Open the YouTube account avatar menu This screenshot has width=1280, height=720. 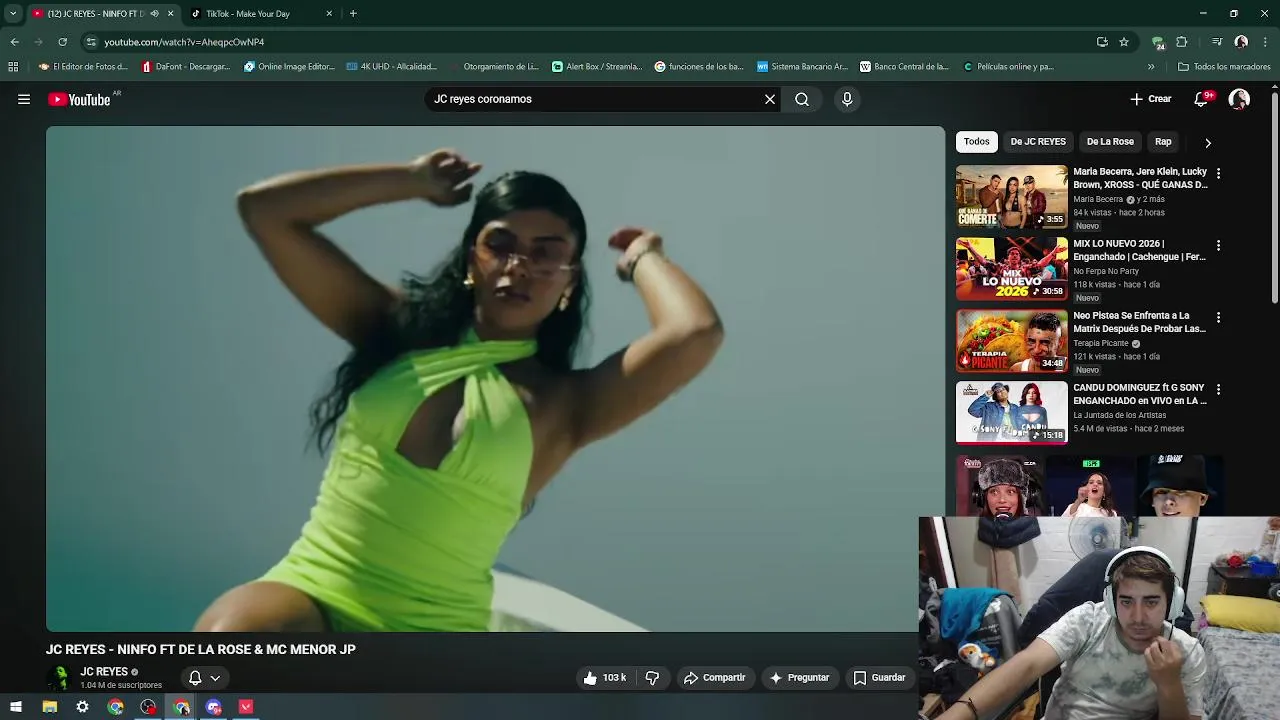(x=1239, y=99)
